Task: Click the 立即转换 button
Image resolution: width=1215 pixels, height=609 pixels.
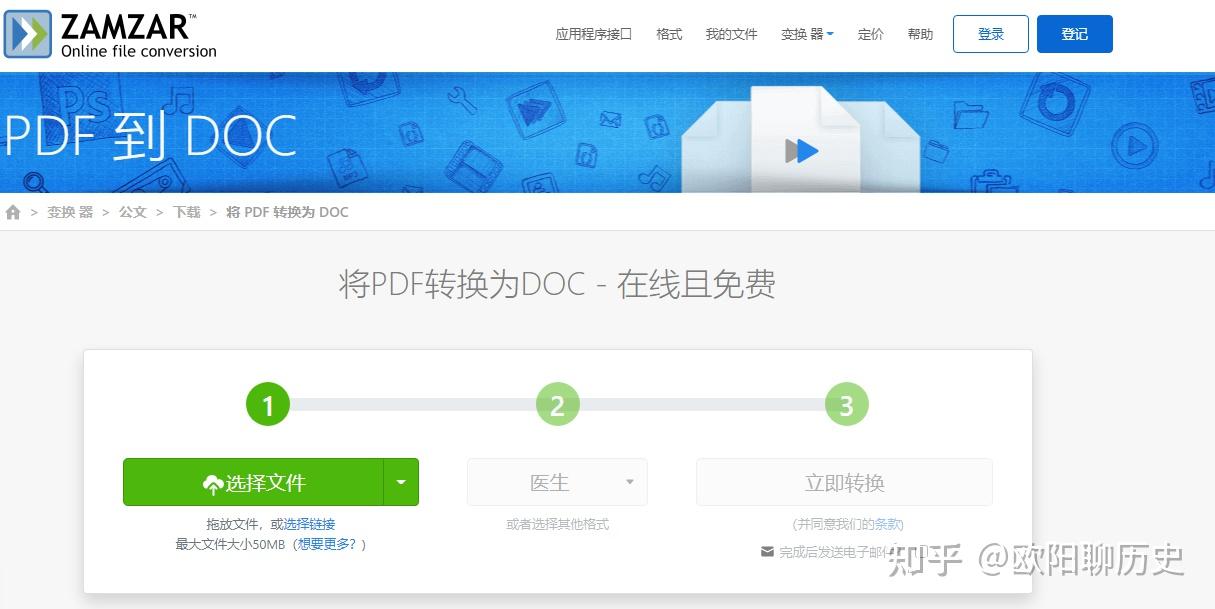Action: 844,482
